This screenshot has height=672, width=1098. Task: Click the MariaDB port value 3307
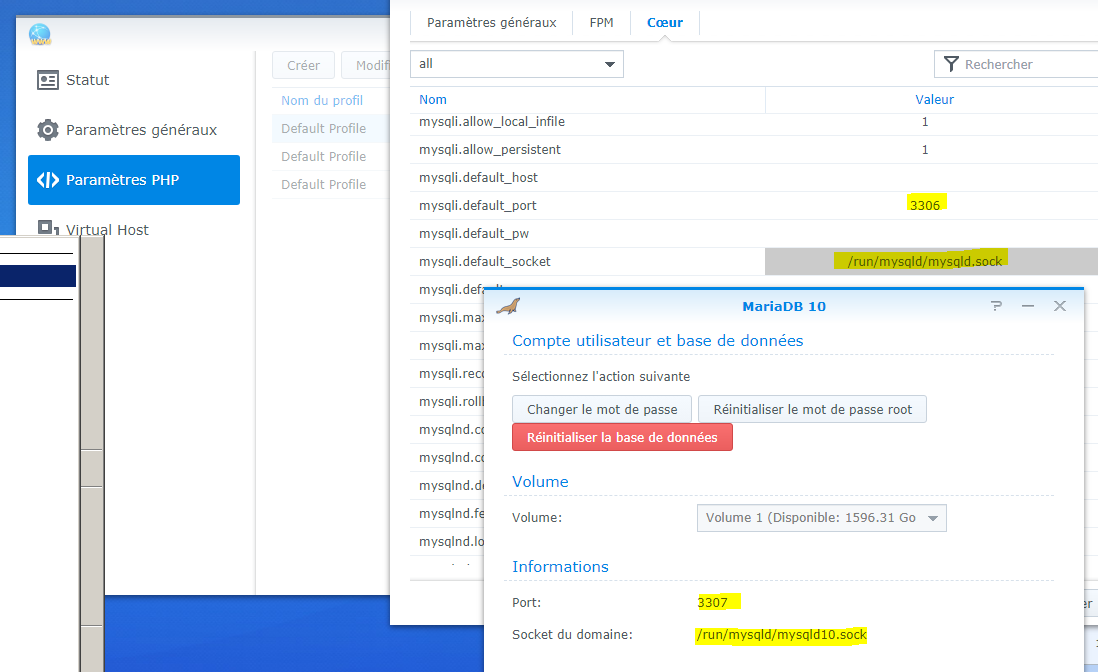tap(712, 603)
